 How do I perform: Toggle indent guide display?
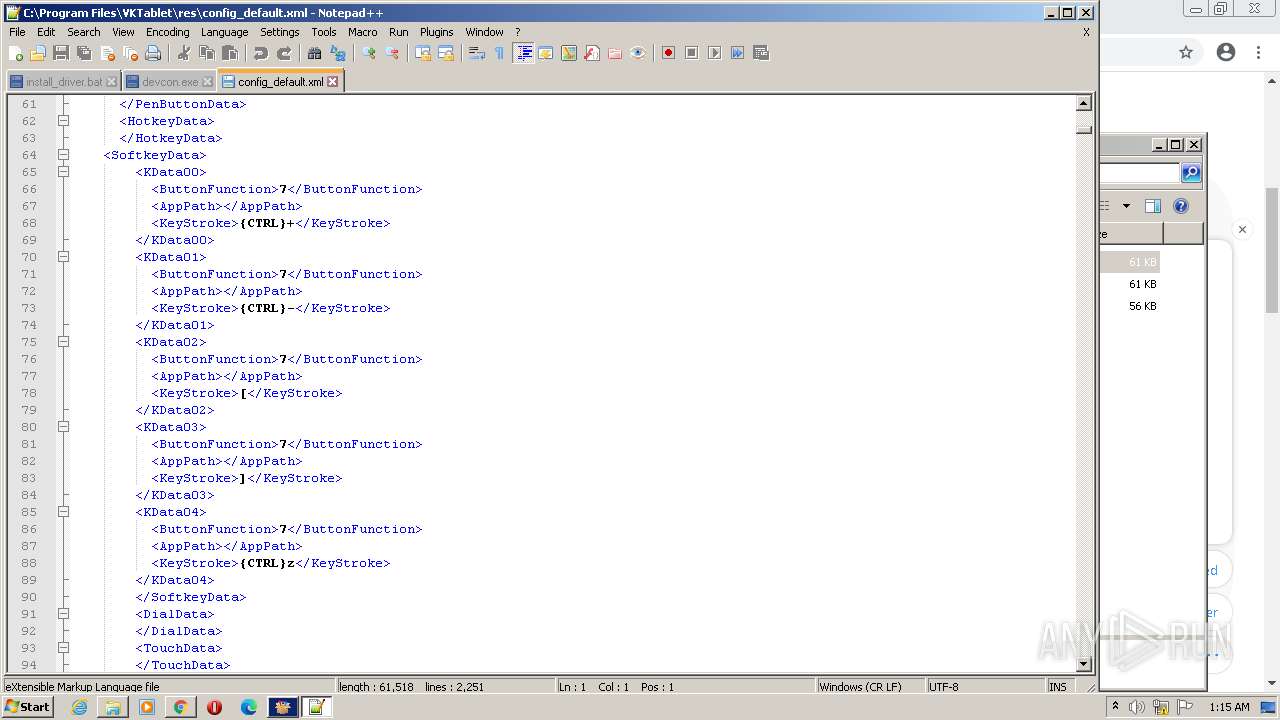[523, 53]
